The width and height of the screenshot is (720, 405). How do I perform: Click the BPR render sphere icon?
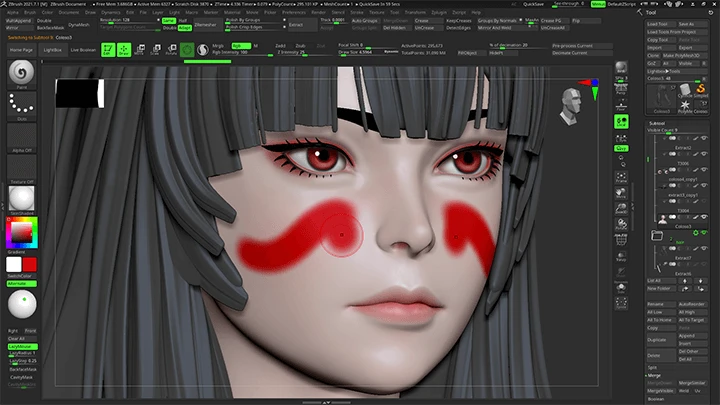(x=621, y=68)
